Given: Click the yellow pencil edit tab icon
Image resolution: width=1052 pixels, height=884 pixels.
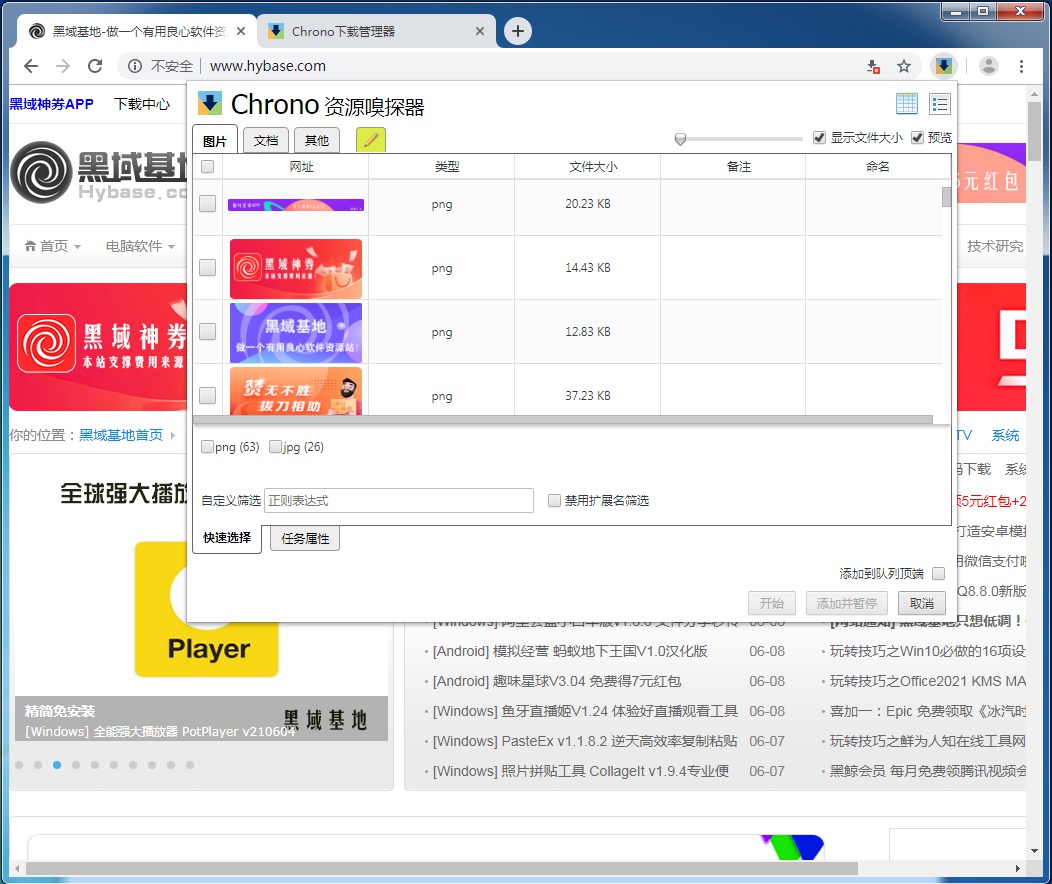Looking at the screenshot, I should (x=370, y=140).
